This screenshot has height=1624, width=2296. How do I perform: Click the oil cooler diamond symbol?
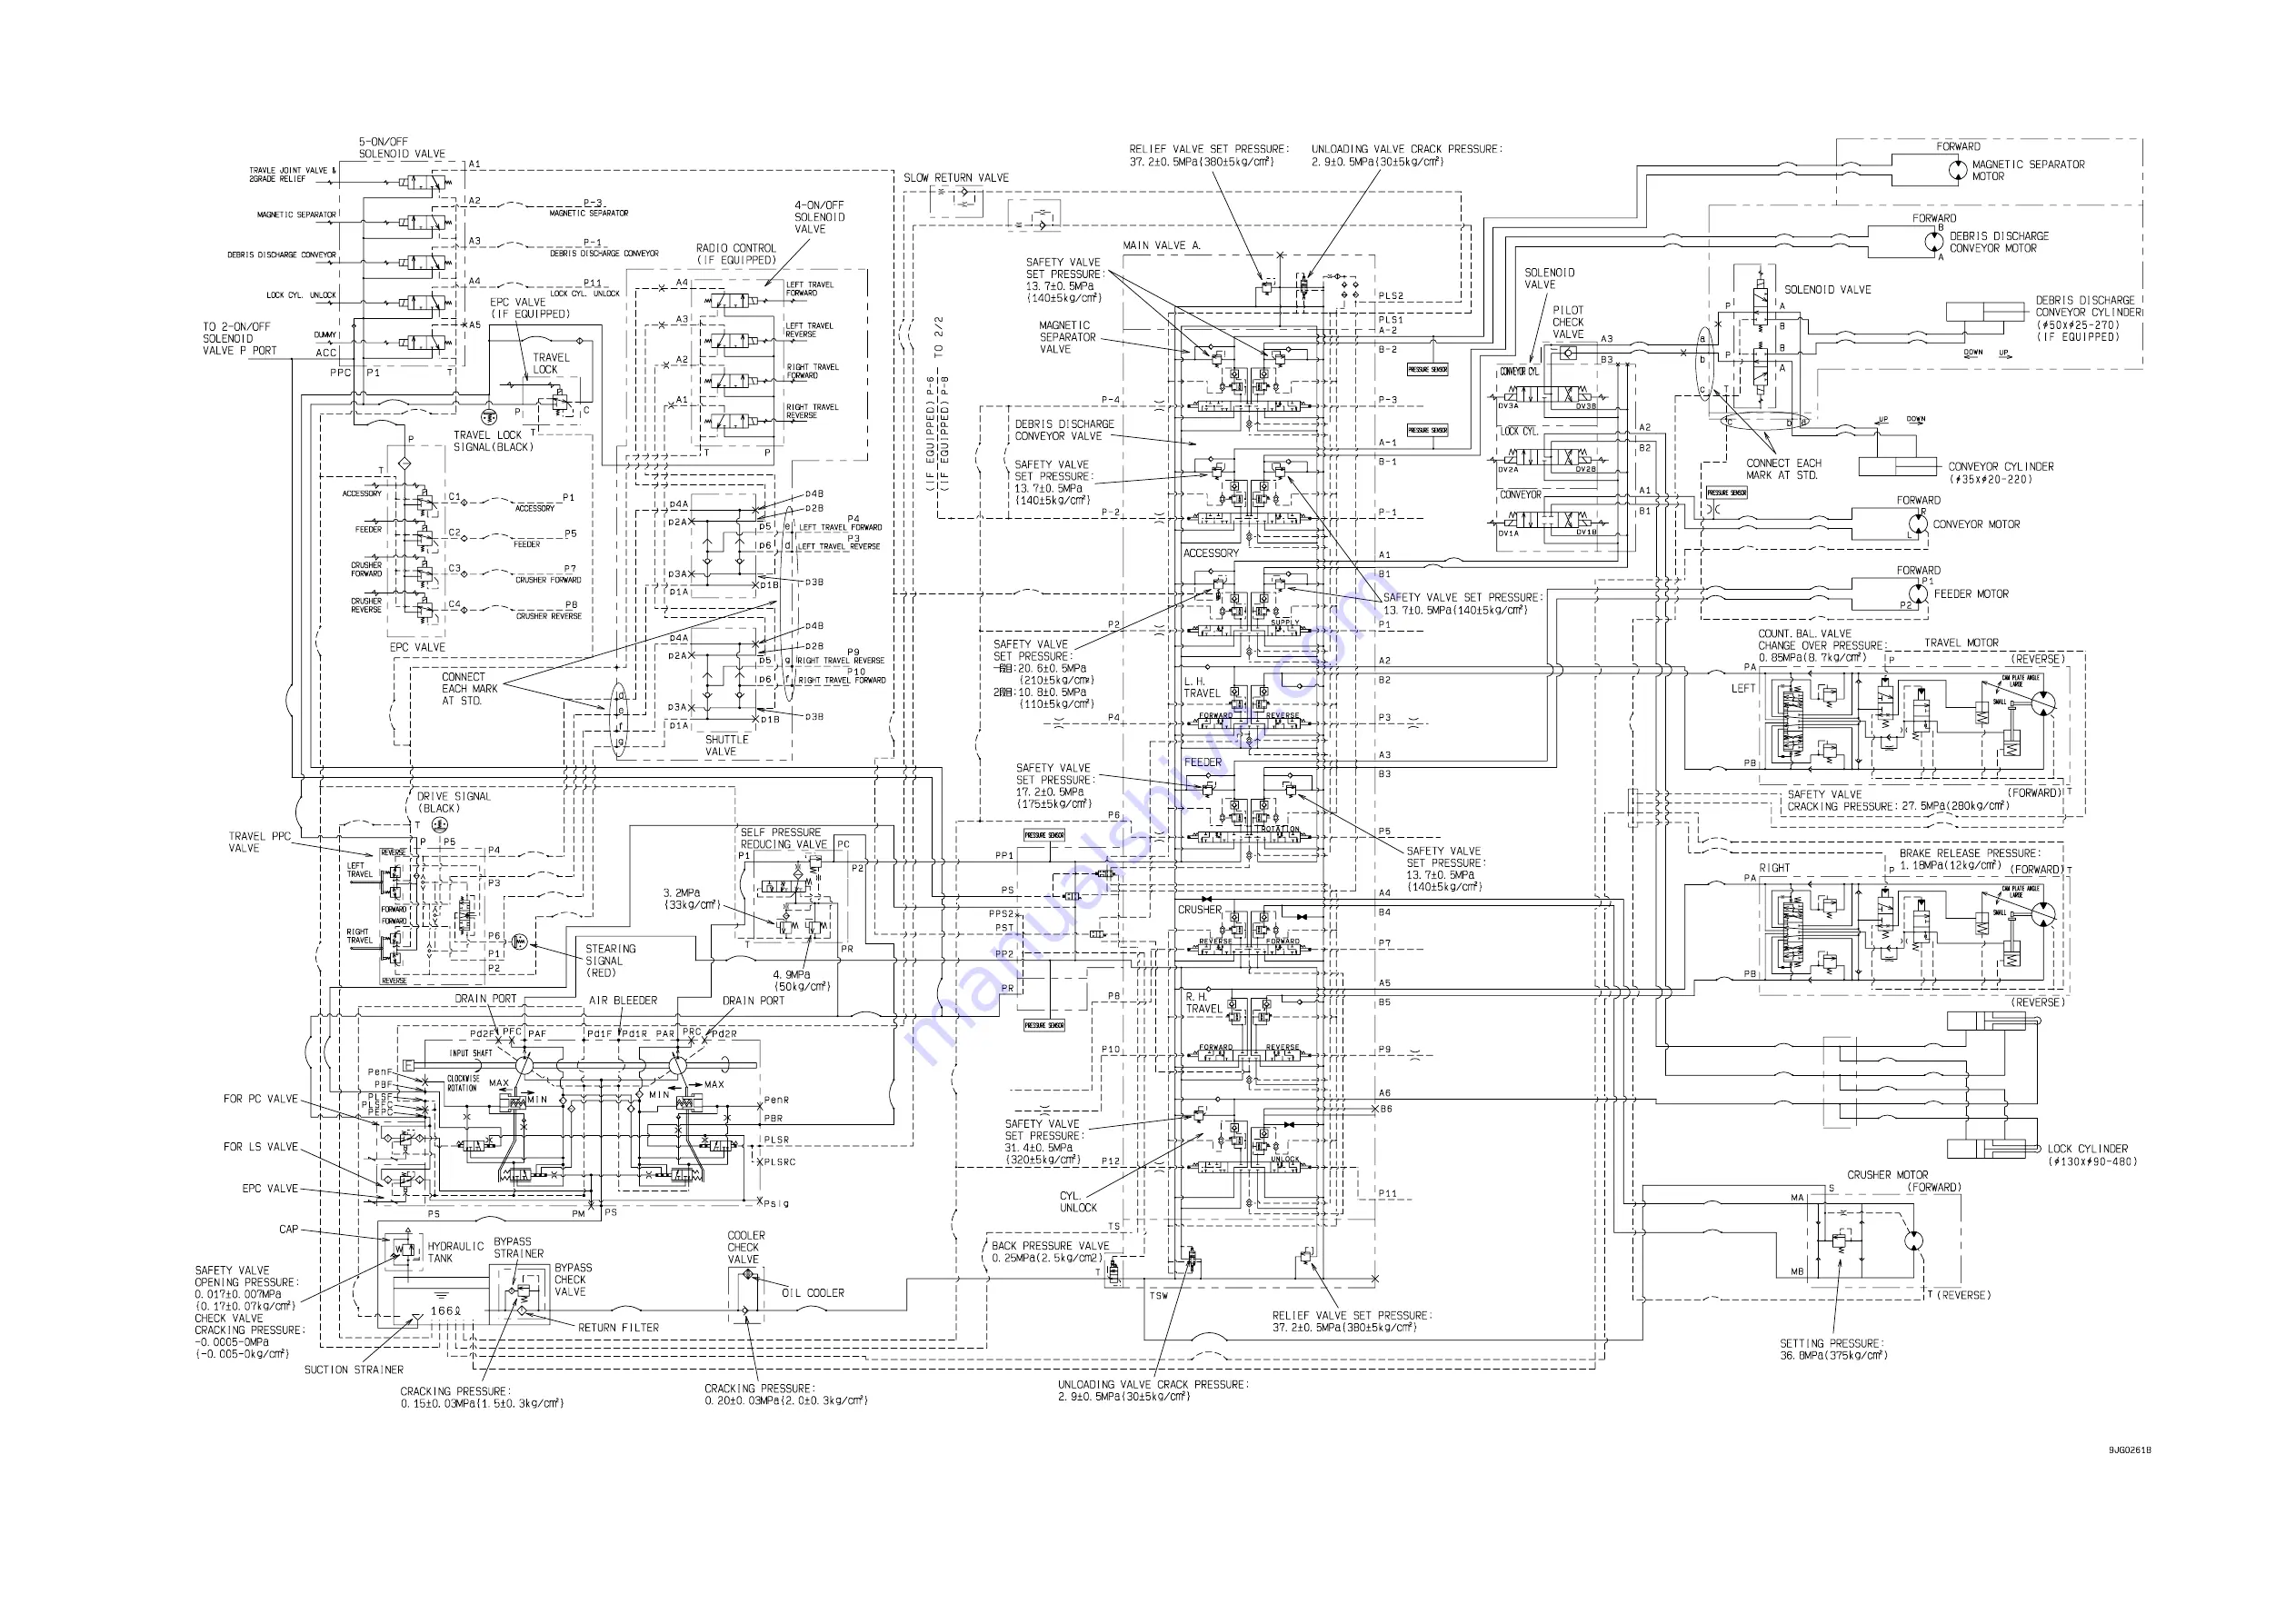[x=750, y=1276]
